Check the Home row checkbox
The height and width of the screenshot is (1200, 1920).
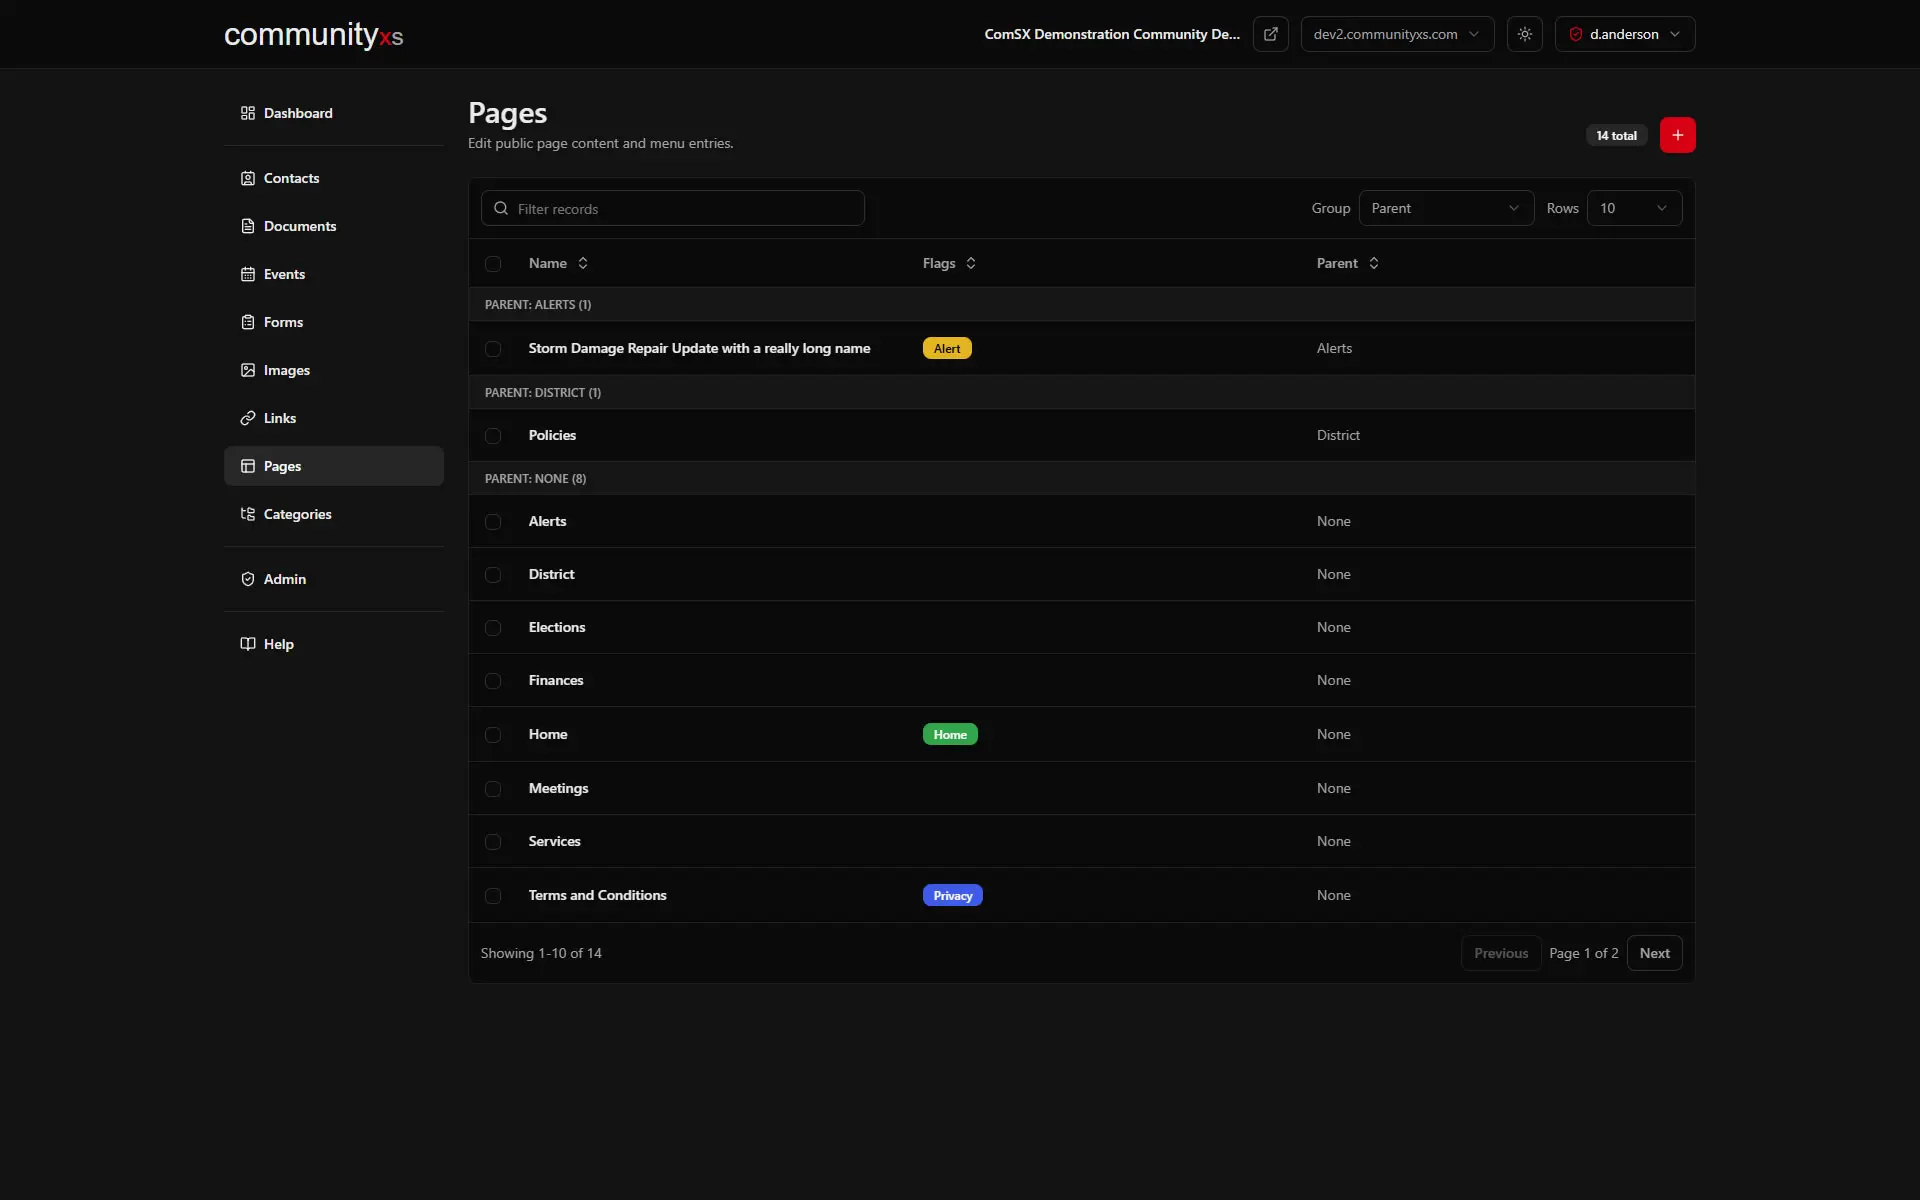[x=493, y=735]
